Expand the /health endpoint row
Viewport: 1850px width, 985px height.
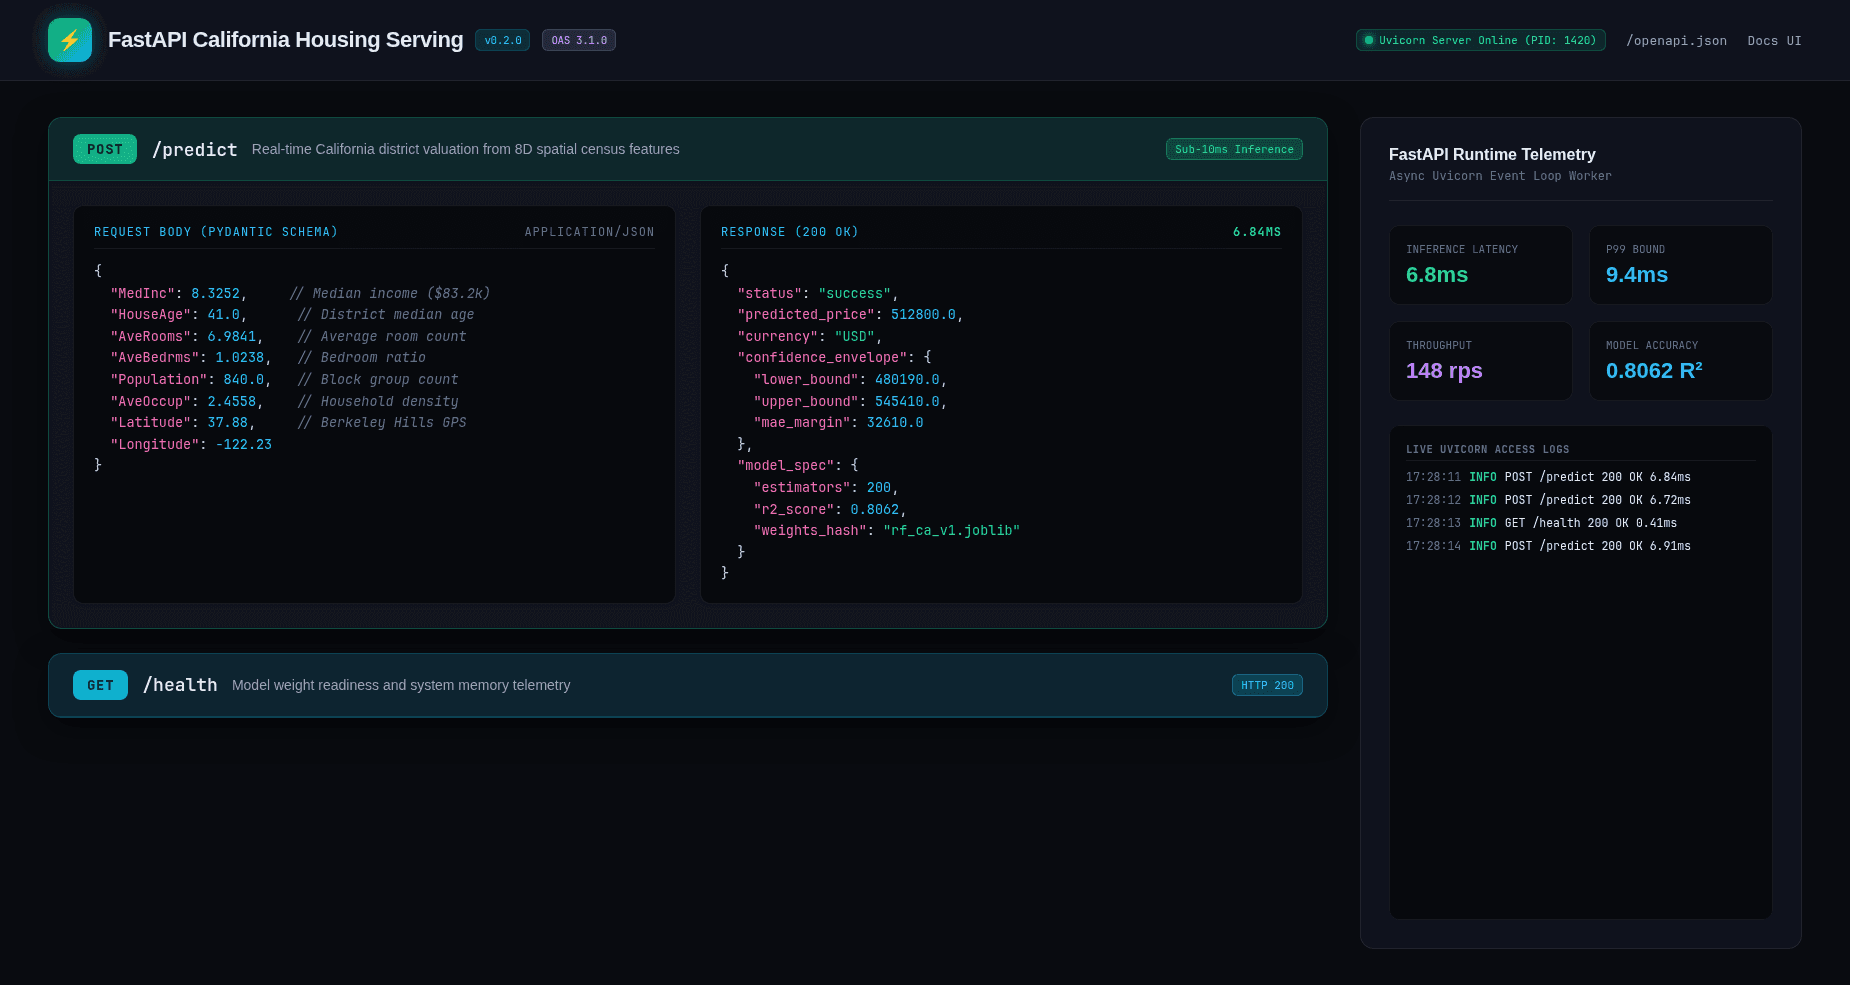(688, 685)
